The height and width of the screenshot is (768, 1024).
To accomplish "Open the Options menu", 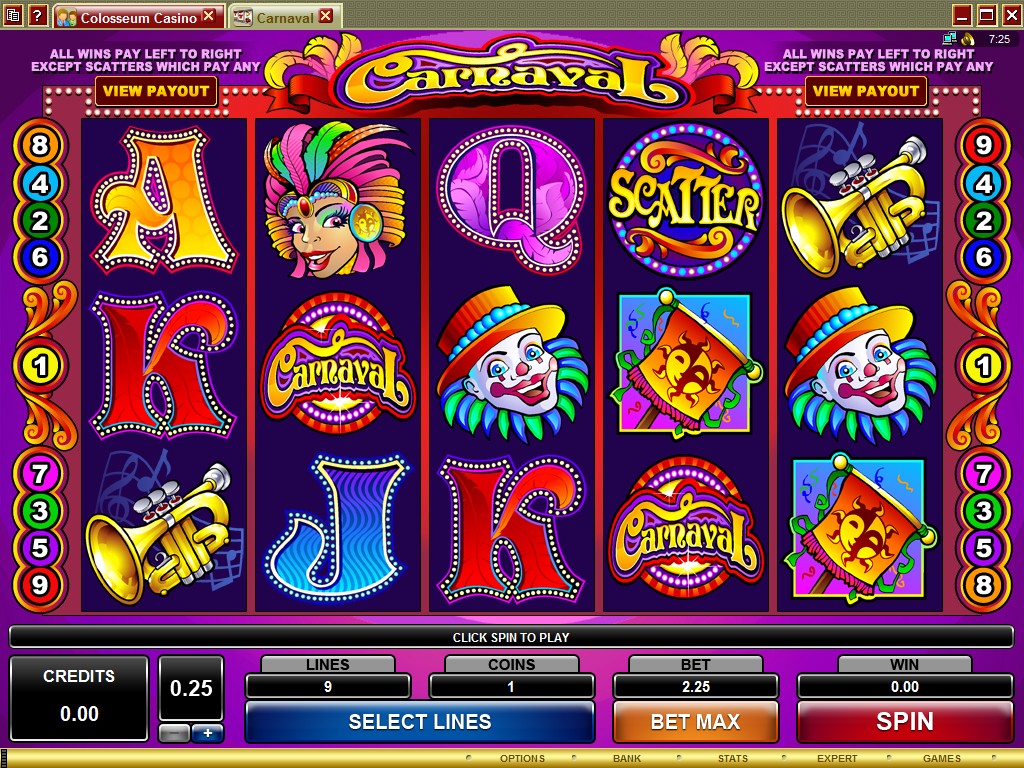I will point(522,758).
